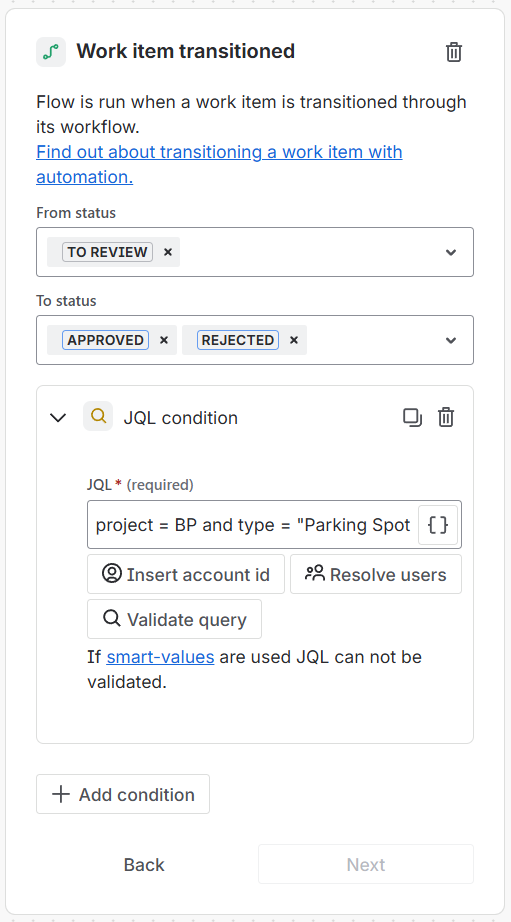
Task: Collapse the JQL condition section
Action: click(x=58, y=418)
